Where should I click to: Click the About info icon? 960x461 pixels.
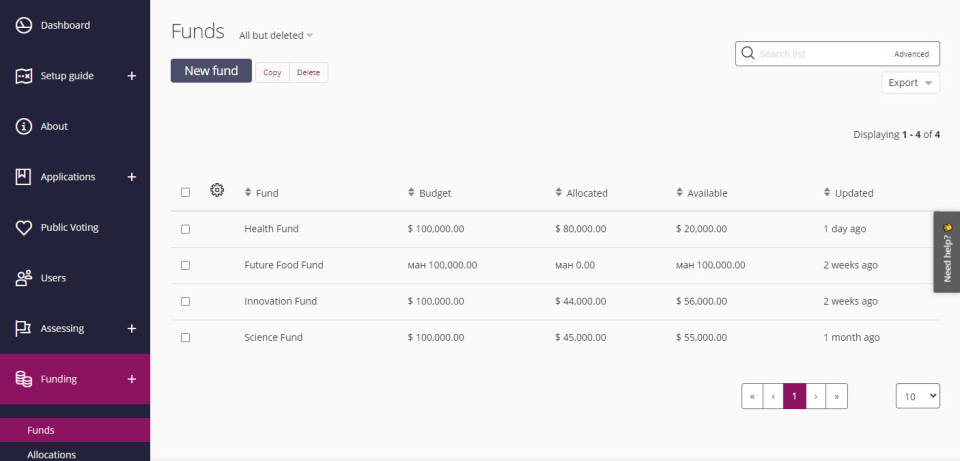pos(24,126)
